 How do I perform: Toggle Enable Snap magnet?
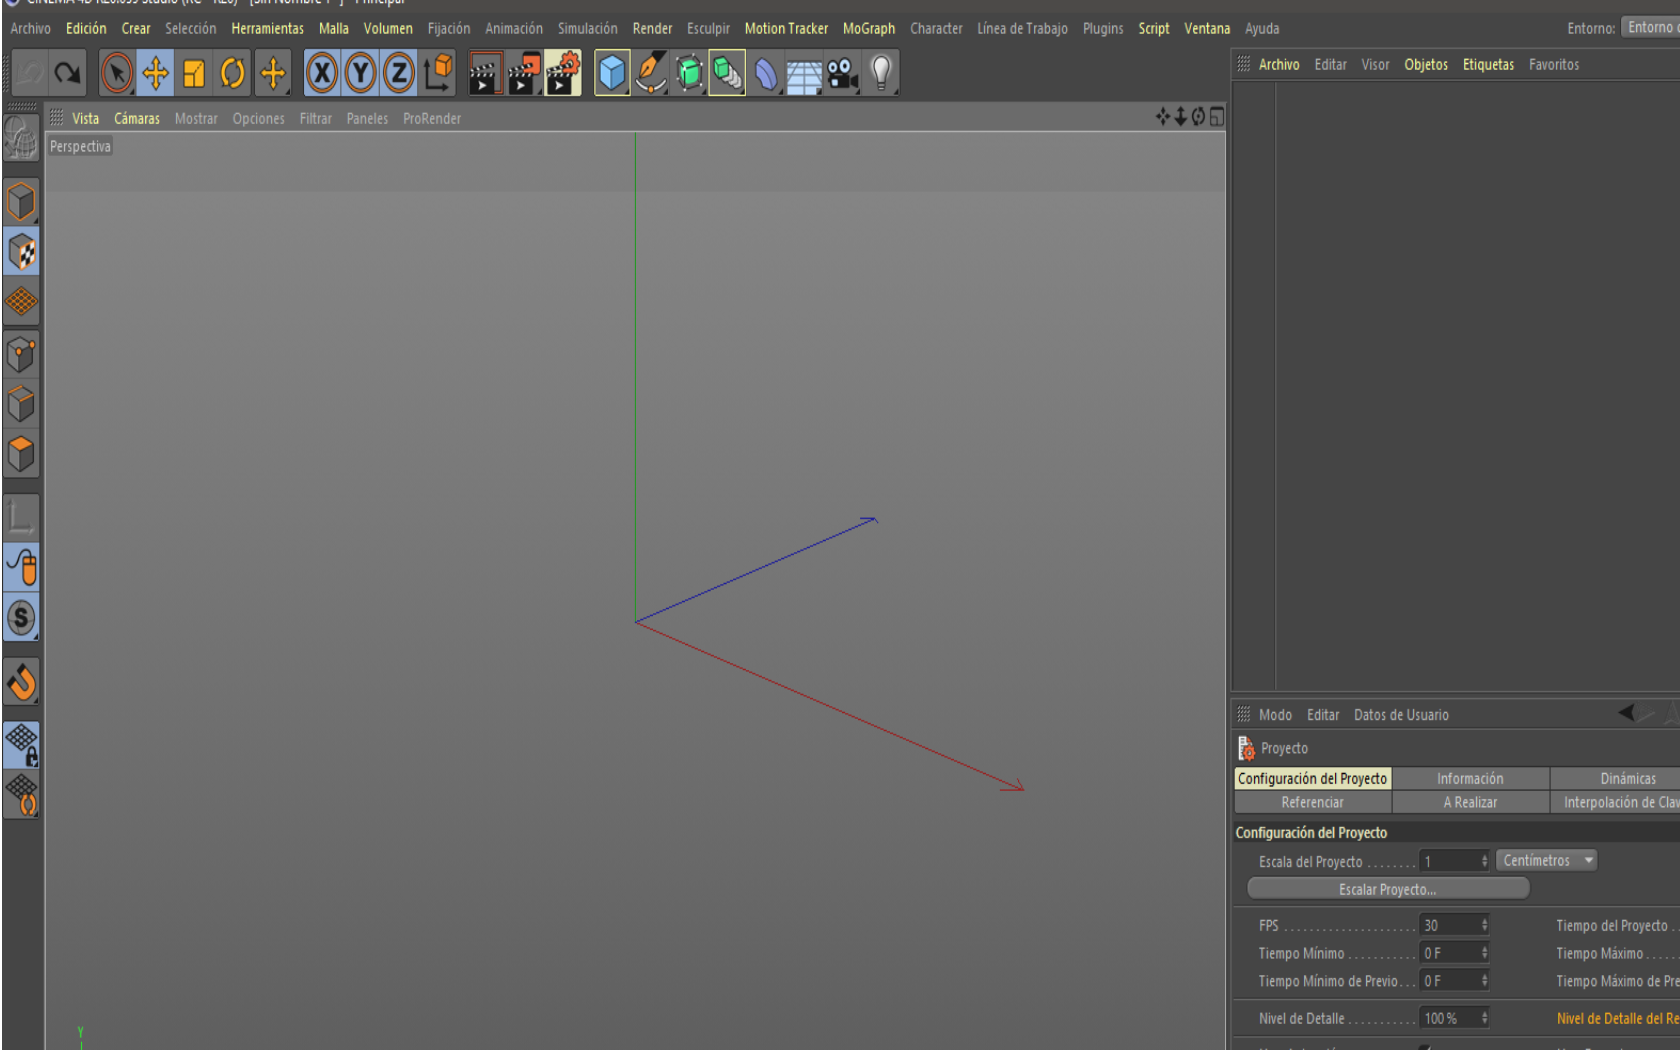(x=21, y=683)
